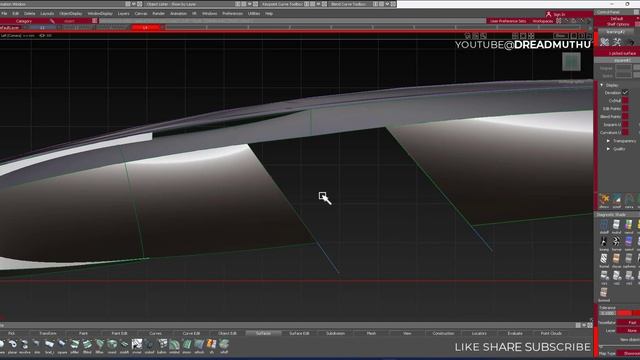Apply random color diagnostic shade

click(x=629, y=226)
